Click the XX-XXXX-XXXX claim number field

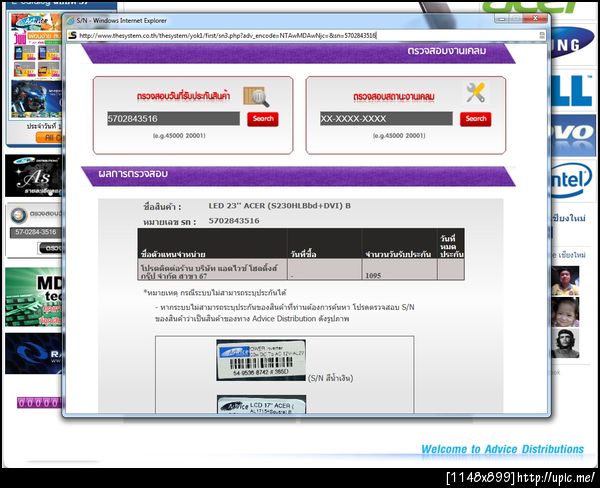coord(386,119)
